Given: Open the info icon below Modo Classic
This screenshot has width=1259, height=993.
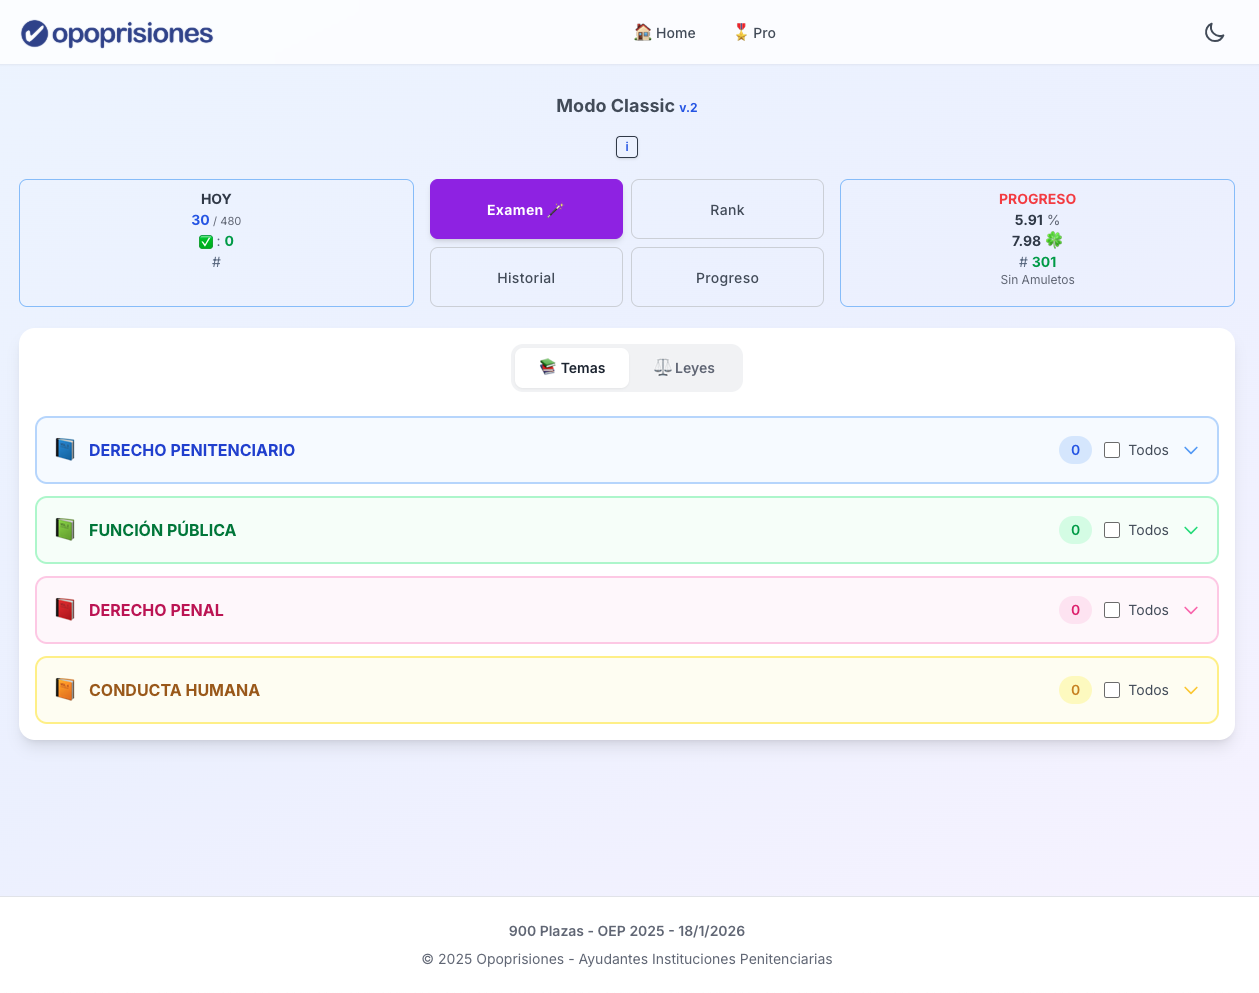Looking at the screenshot, I should tap(627, 147).
